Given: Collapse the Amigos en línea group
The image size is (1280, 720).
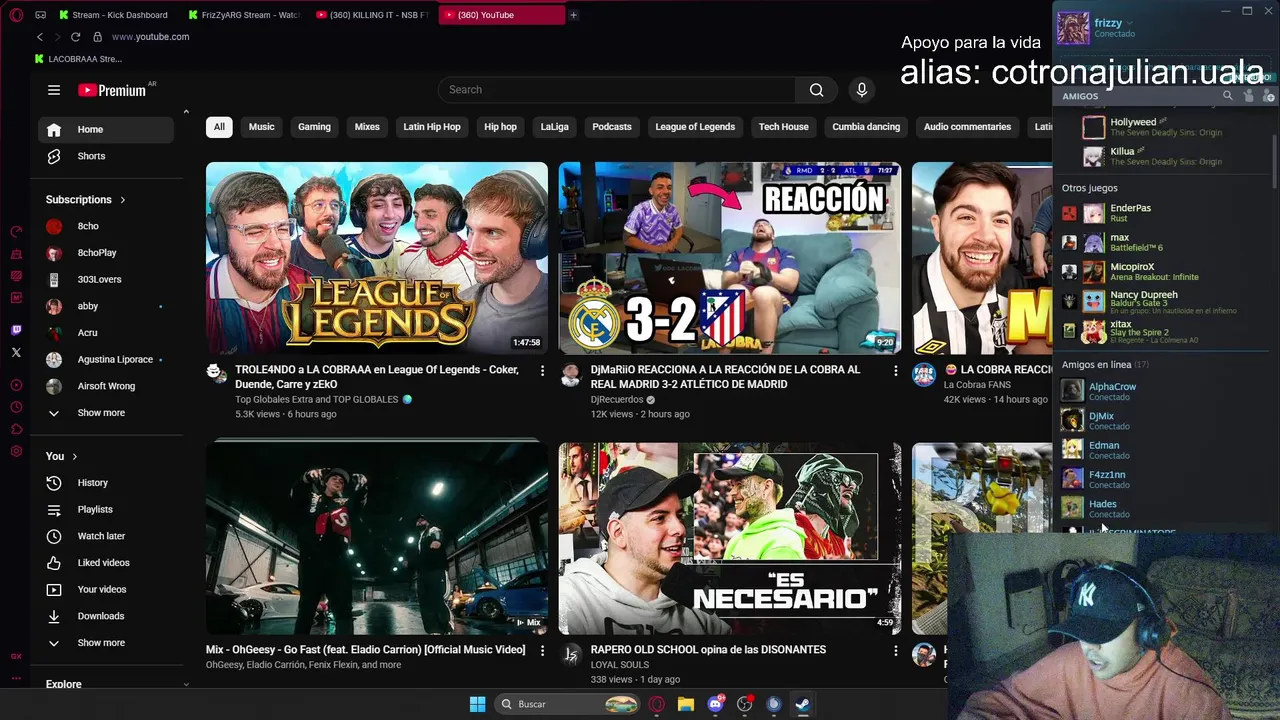Looking at the screenshot, I should 1105,365.
